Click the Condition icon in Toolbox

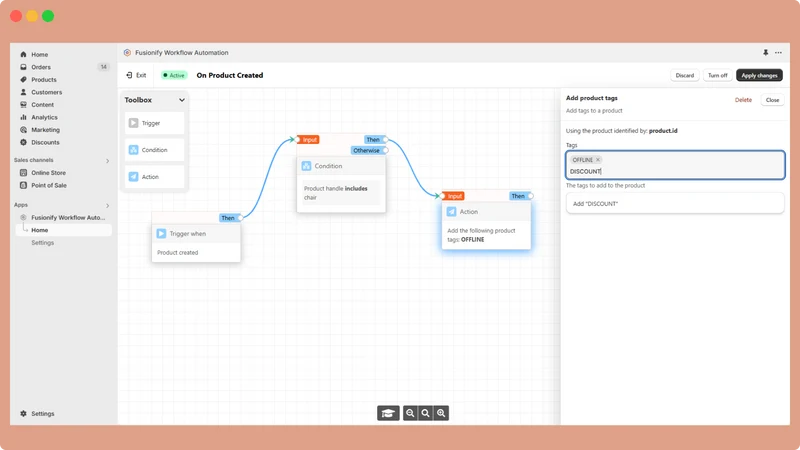click(133, 150)
